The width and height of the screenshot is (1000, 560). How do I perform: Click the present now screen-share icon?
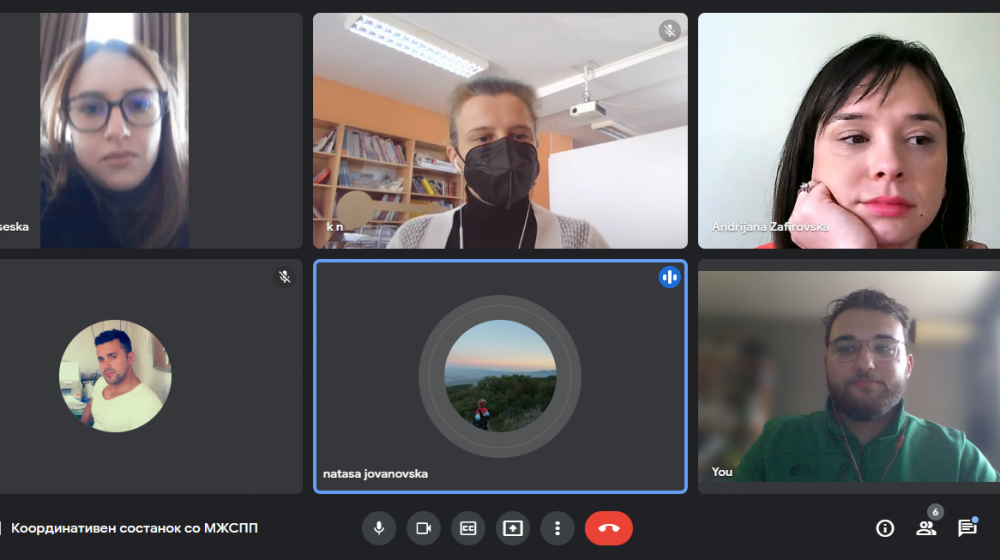pos(513,528)
